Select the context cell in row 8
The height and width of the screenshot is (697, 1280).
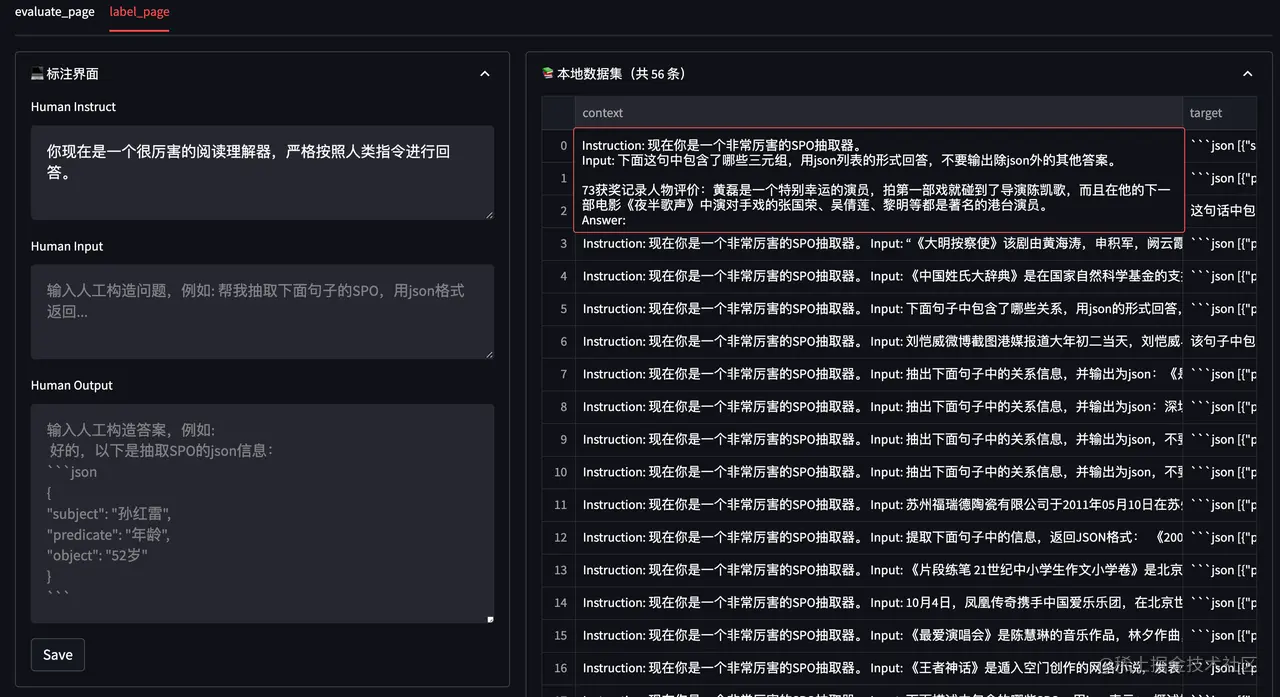pyautogui.click(x=878, y=407)
